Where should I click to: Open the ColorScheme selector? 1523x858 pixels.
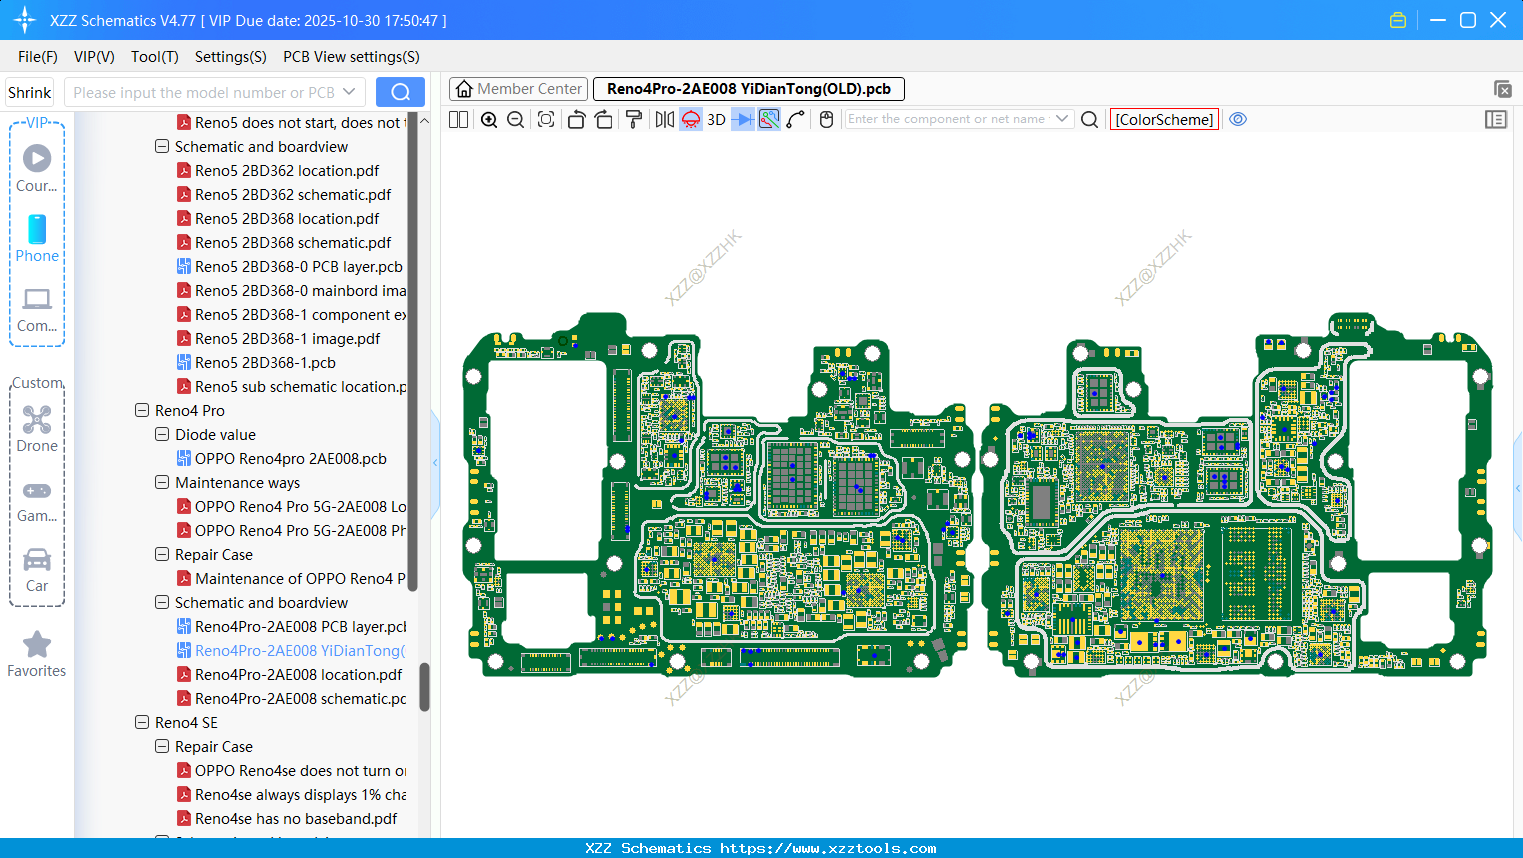coord(1164,120)
